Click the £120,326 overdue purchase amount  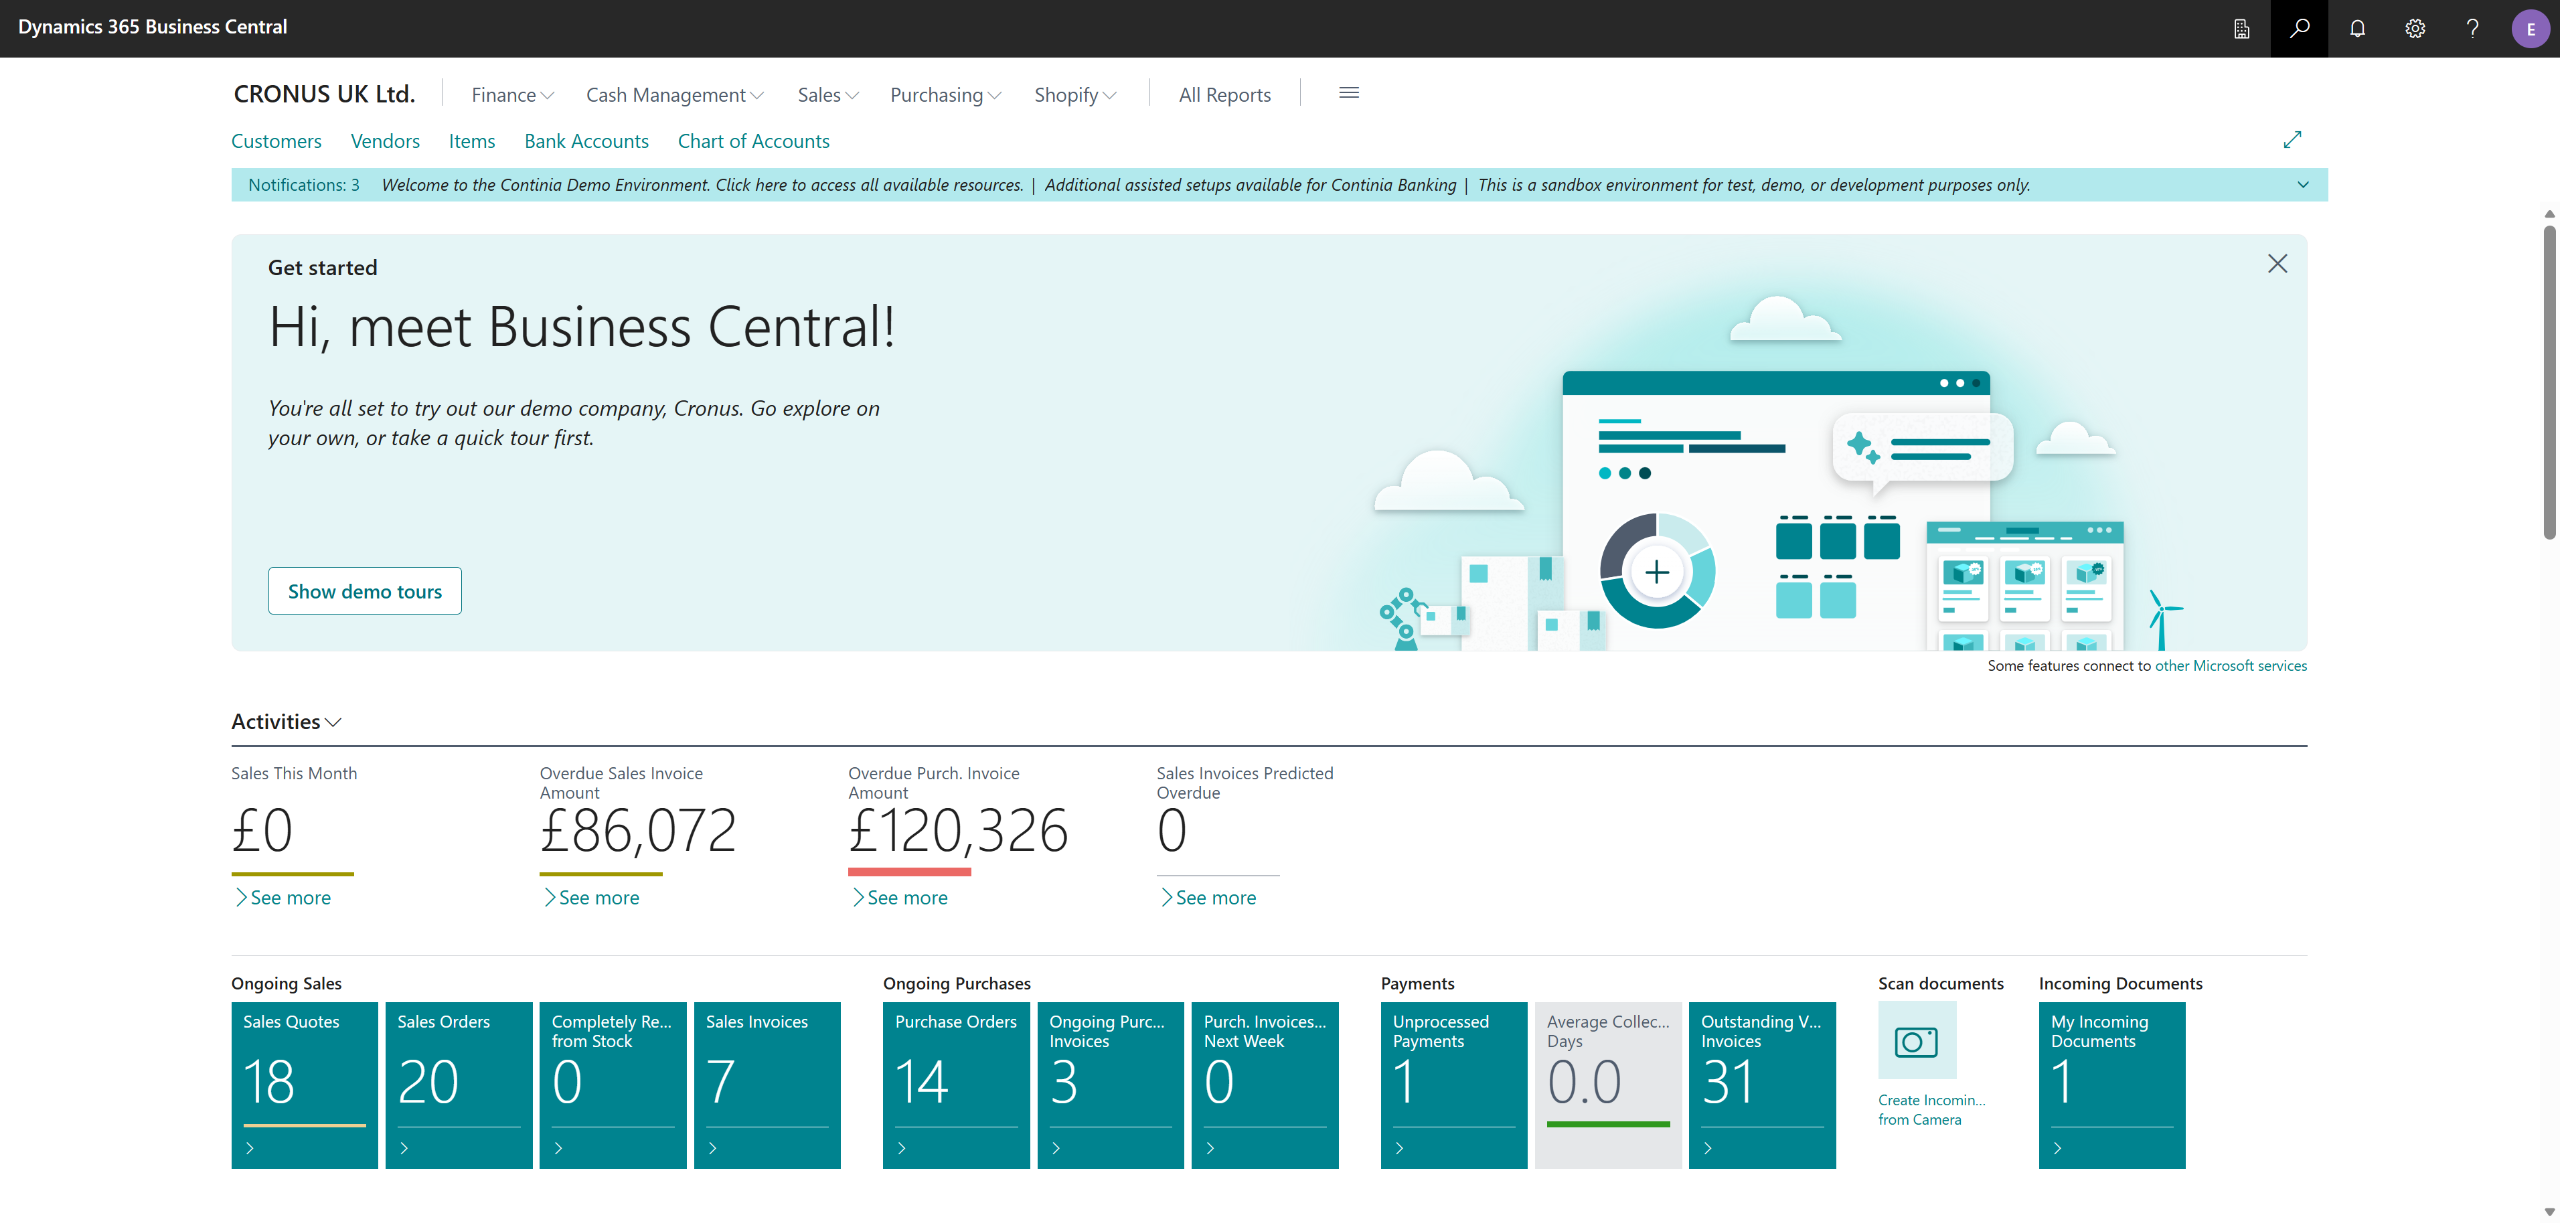(958, 830)
